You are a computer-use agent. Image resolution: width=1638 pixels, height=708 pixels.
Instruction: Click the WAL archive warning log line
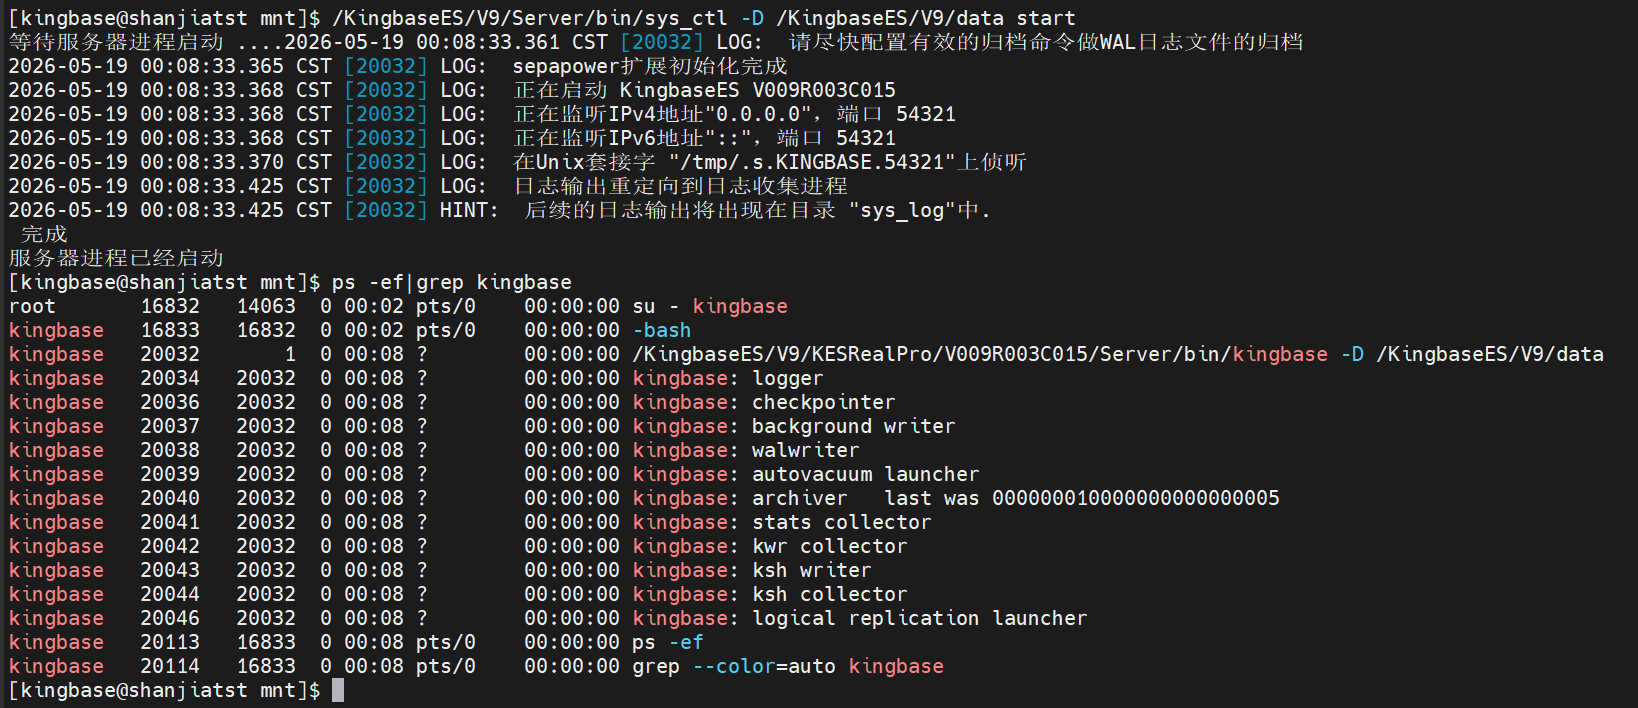point(656,42)
